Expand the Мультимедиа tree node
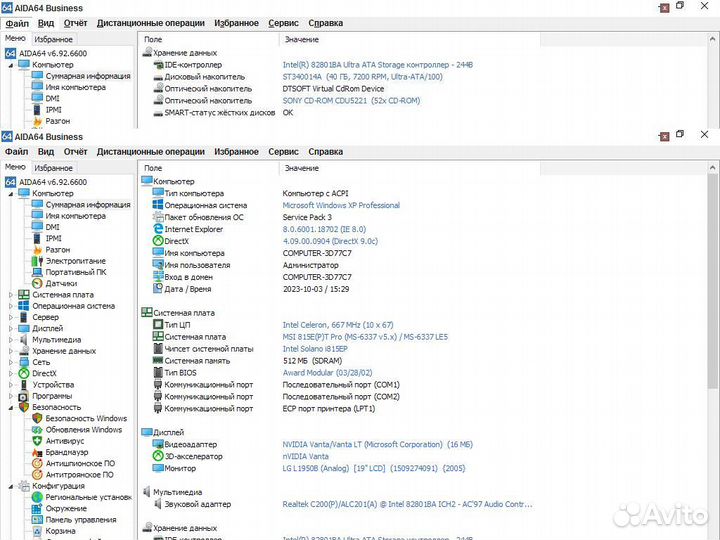The height and width of the screenshot is (540, 720). (x=11, y=340)
